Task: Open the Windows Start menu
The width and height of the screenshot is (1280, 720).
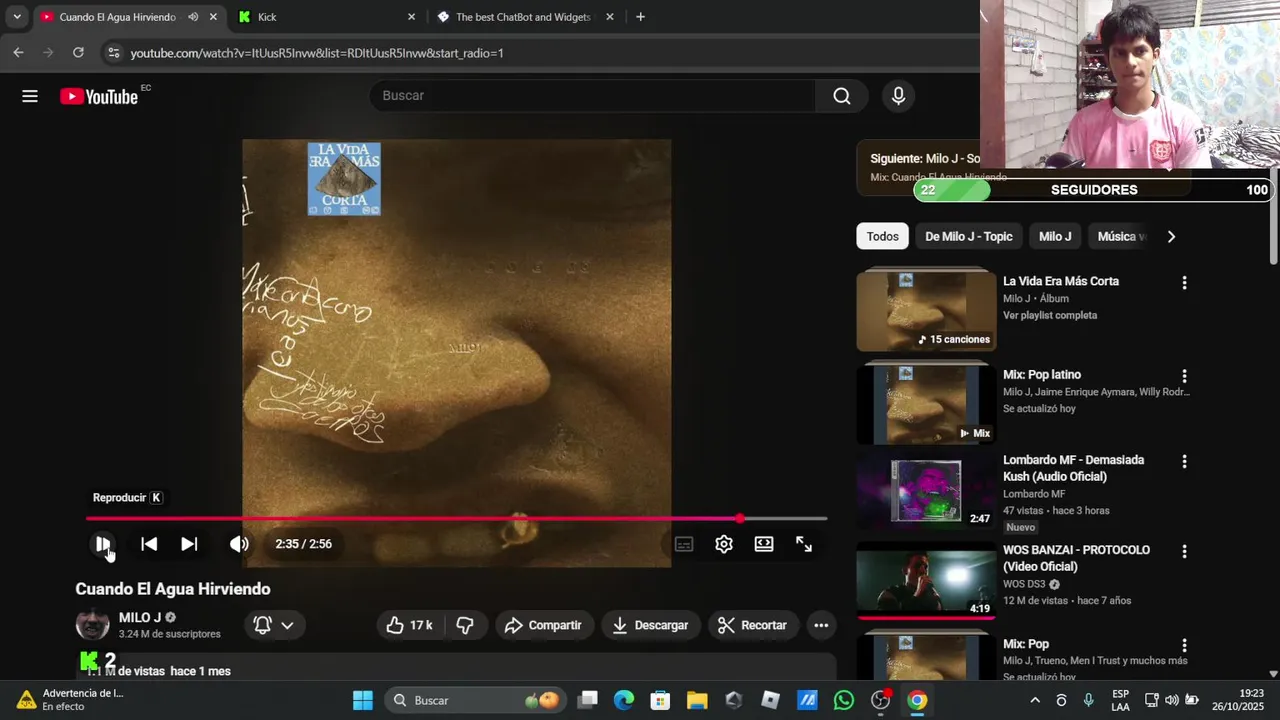Action: pos(363,700)
